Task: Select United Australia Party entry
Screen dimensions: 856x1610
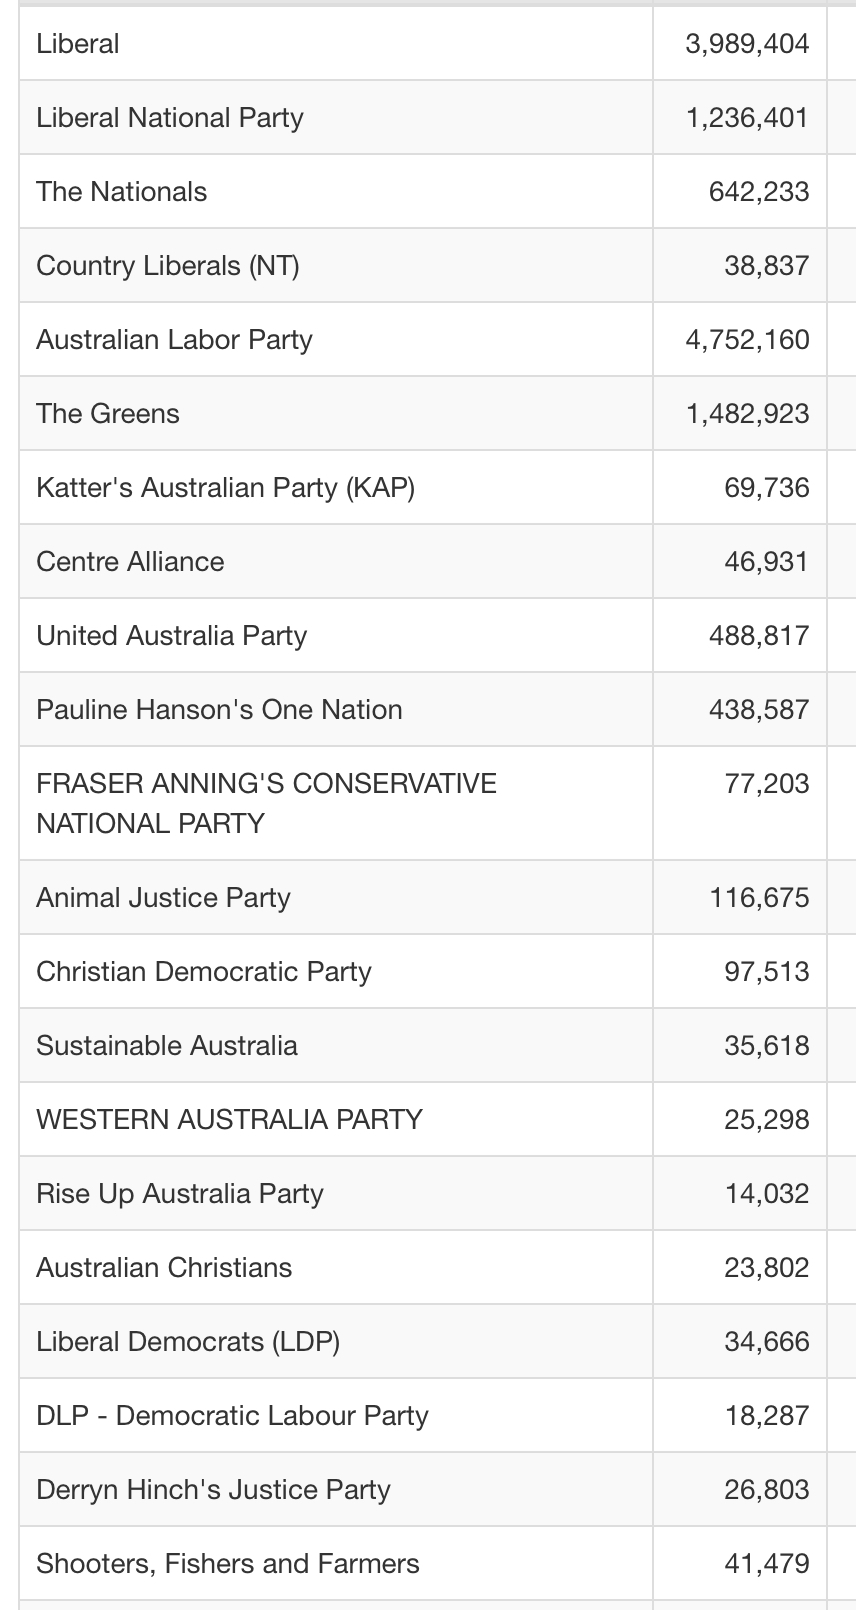Action: (172, 636)
